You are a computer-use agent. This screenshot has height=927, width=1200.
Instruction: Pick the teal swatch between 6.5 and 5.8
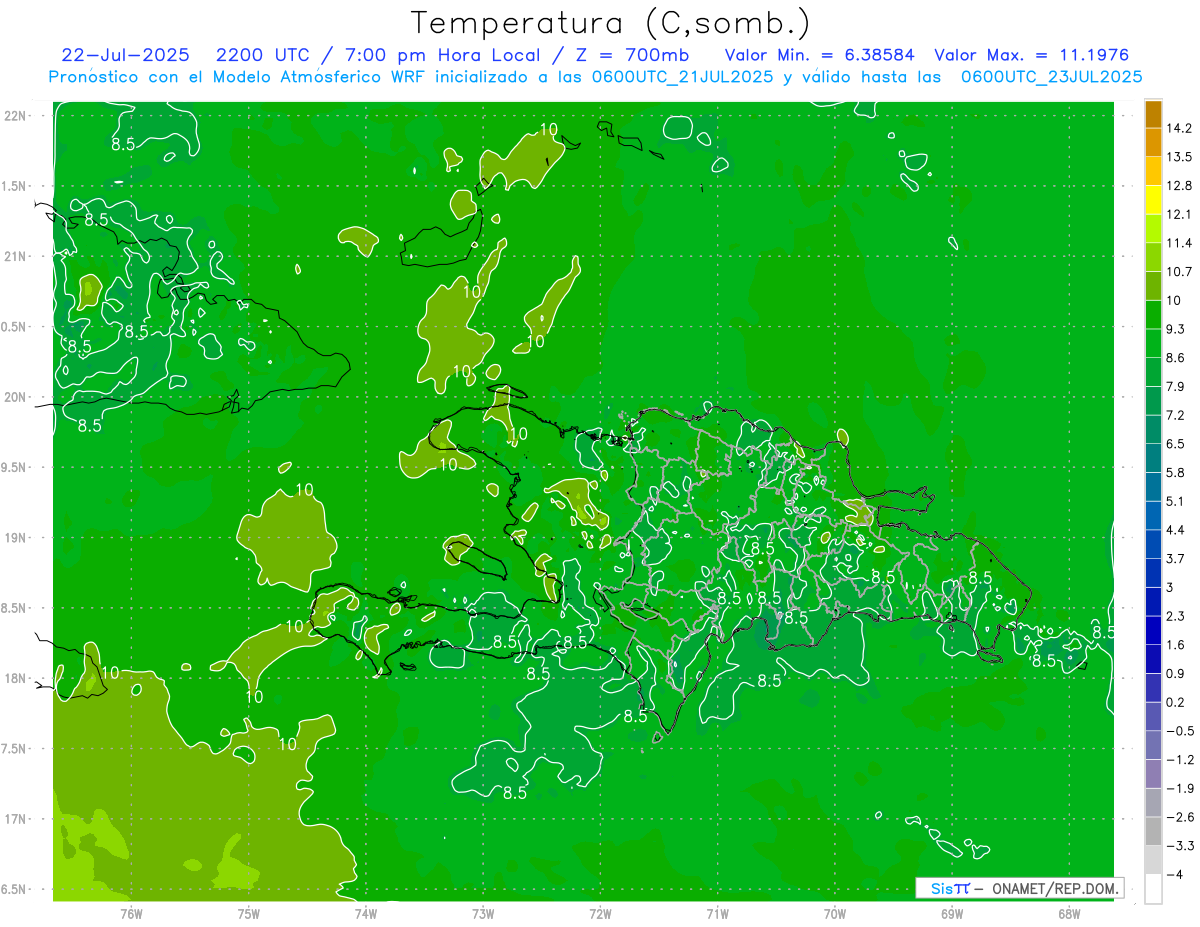click(x=1153, y=458)
